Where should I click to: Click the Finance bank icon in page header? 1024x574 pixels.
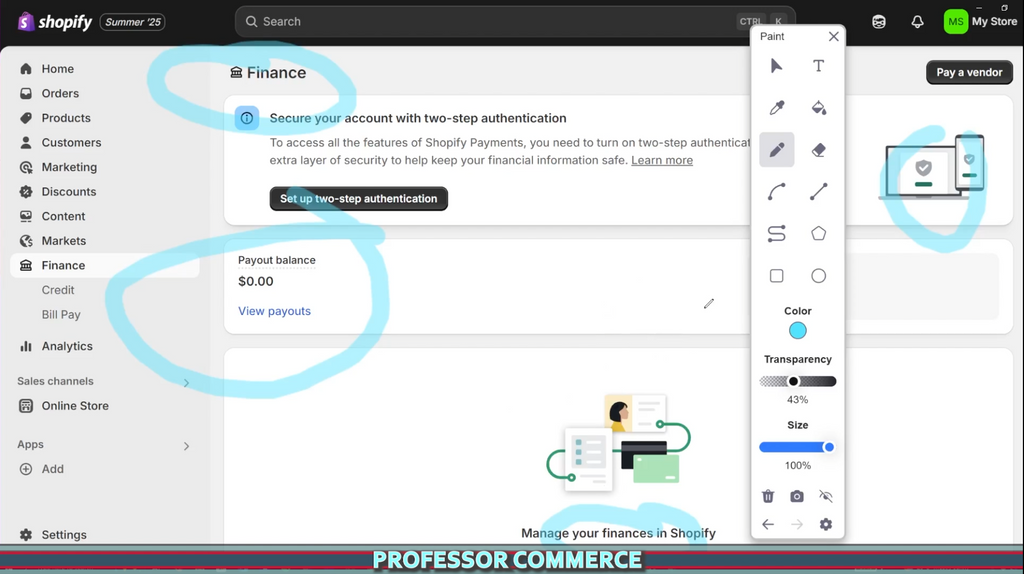(x=236, y=72)
